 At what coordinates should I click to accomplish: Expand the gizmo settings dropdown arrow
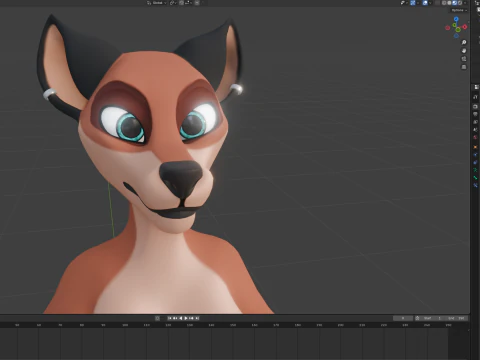pos(418,3)
